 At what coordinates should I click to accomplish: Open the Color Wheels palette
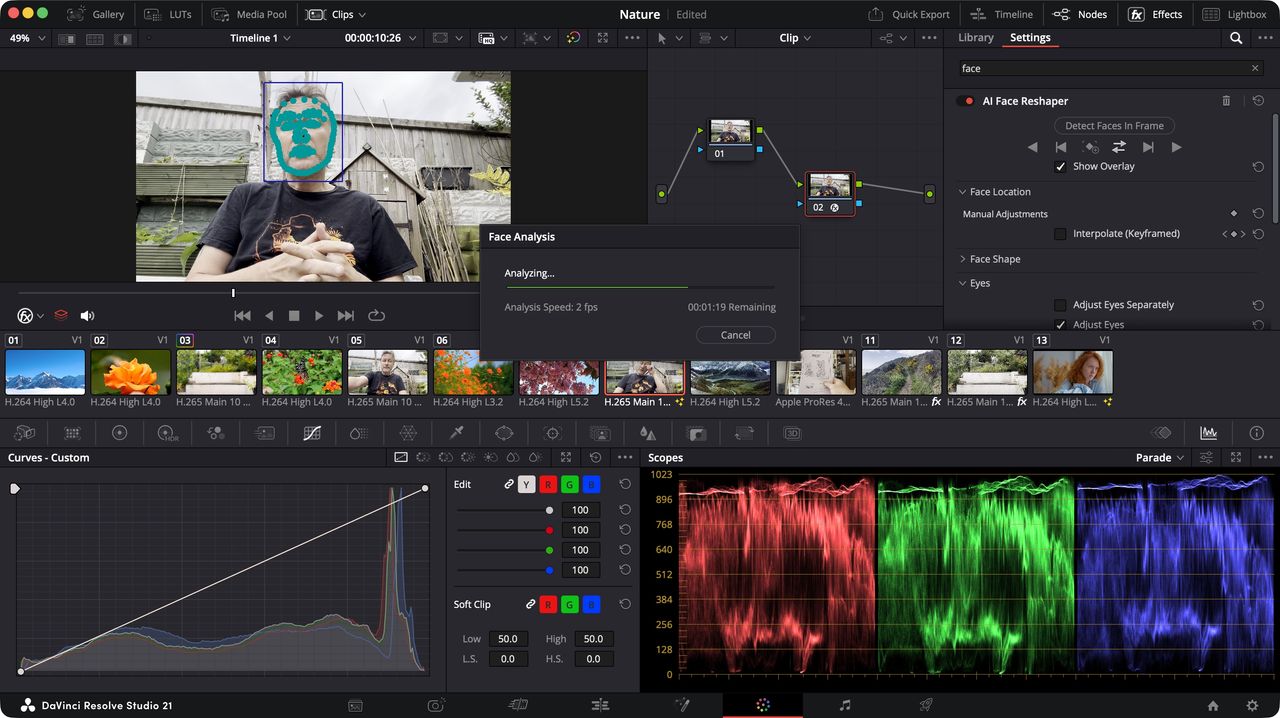120,433
